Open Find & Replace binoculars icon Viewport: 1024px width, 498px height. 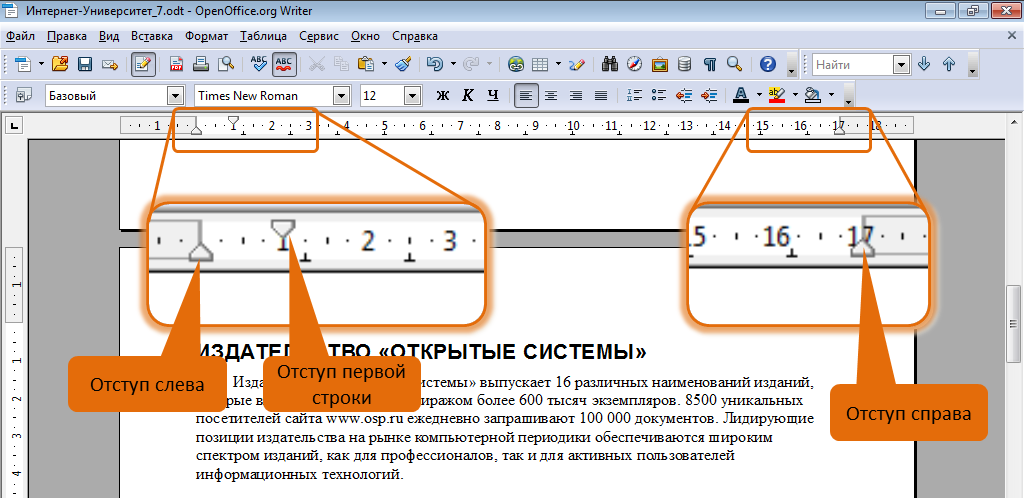[610, 64]
